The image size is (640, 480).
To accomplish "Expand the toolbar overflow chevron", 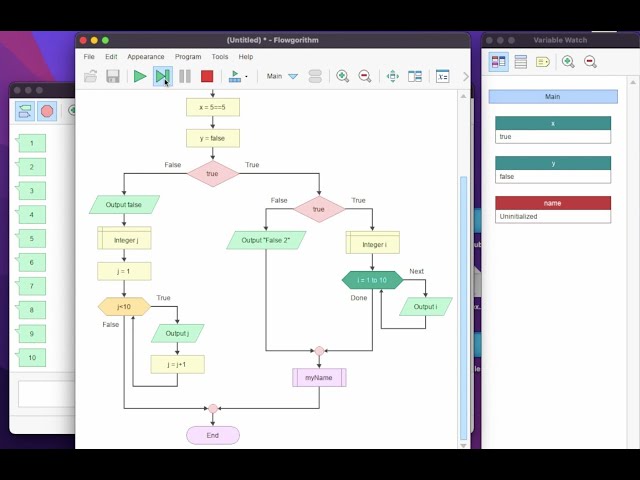I will [x=464, y=76].
